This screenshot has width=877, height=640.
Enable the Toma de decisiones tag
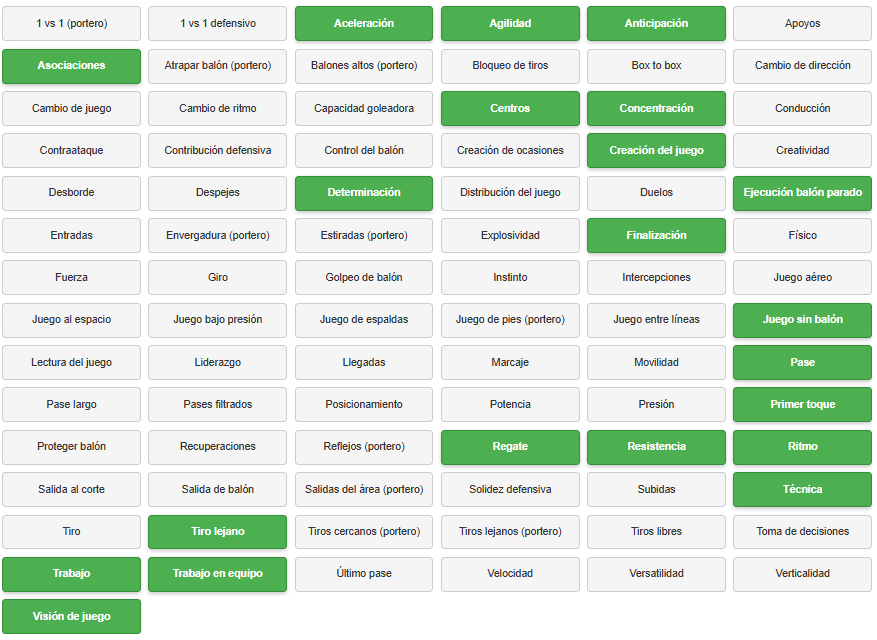(x=802, y=532)
